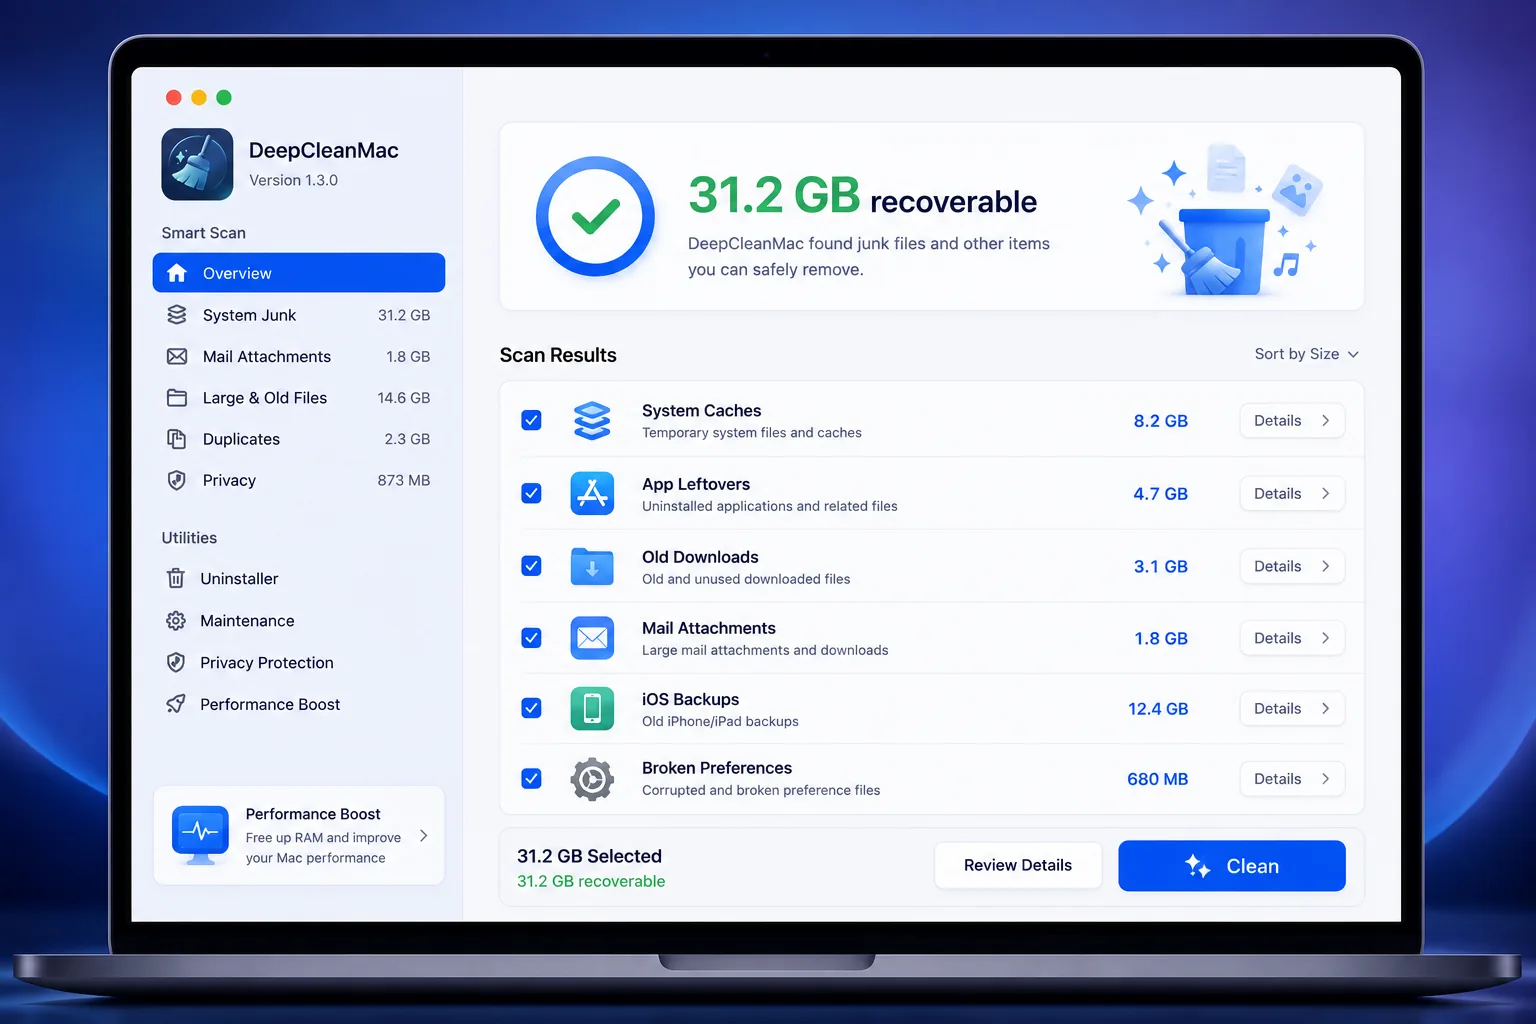Click the gear icon beside Maintenance

176,621
